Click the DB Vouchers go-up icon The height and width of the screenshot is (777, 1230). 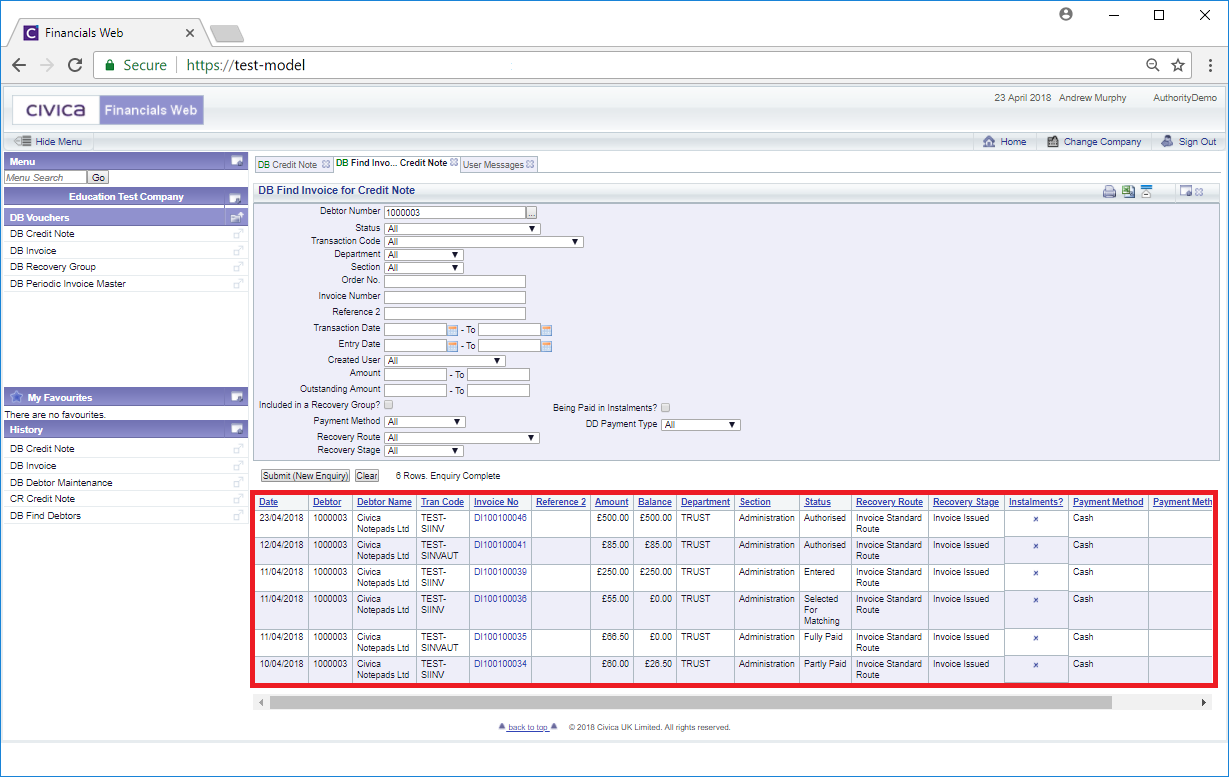click(237, 217)
